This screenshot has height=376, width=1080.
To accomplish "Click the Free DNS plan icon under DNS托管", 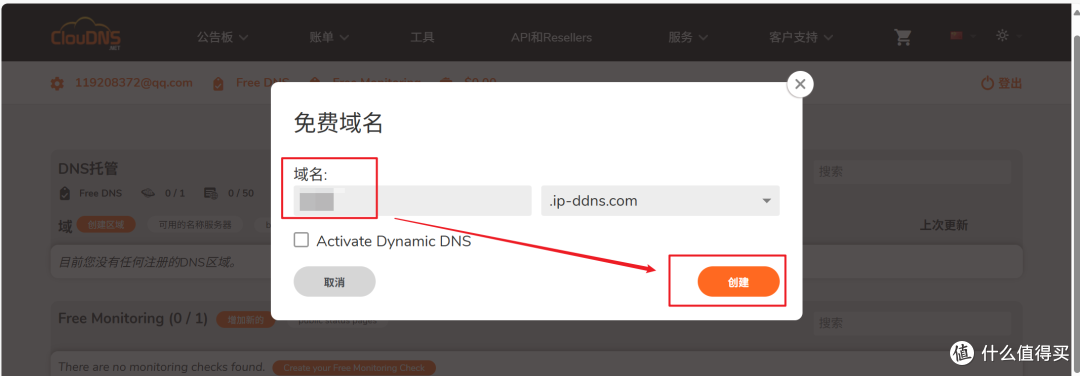I will [x=65, y=193].
